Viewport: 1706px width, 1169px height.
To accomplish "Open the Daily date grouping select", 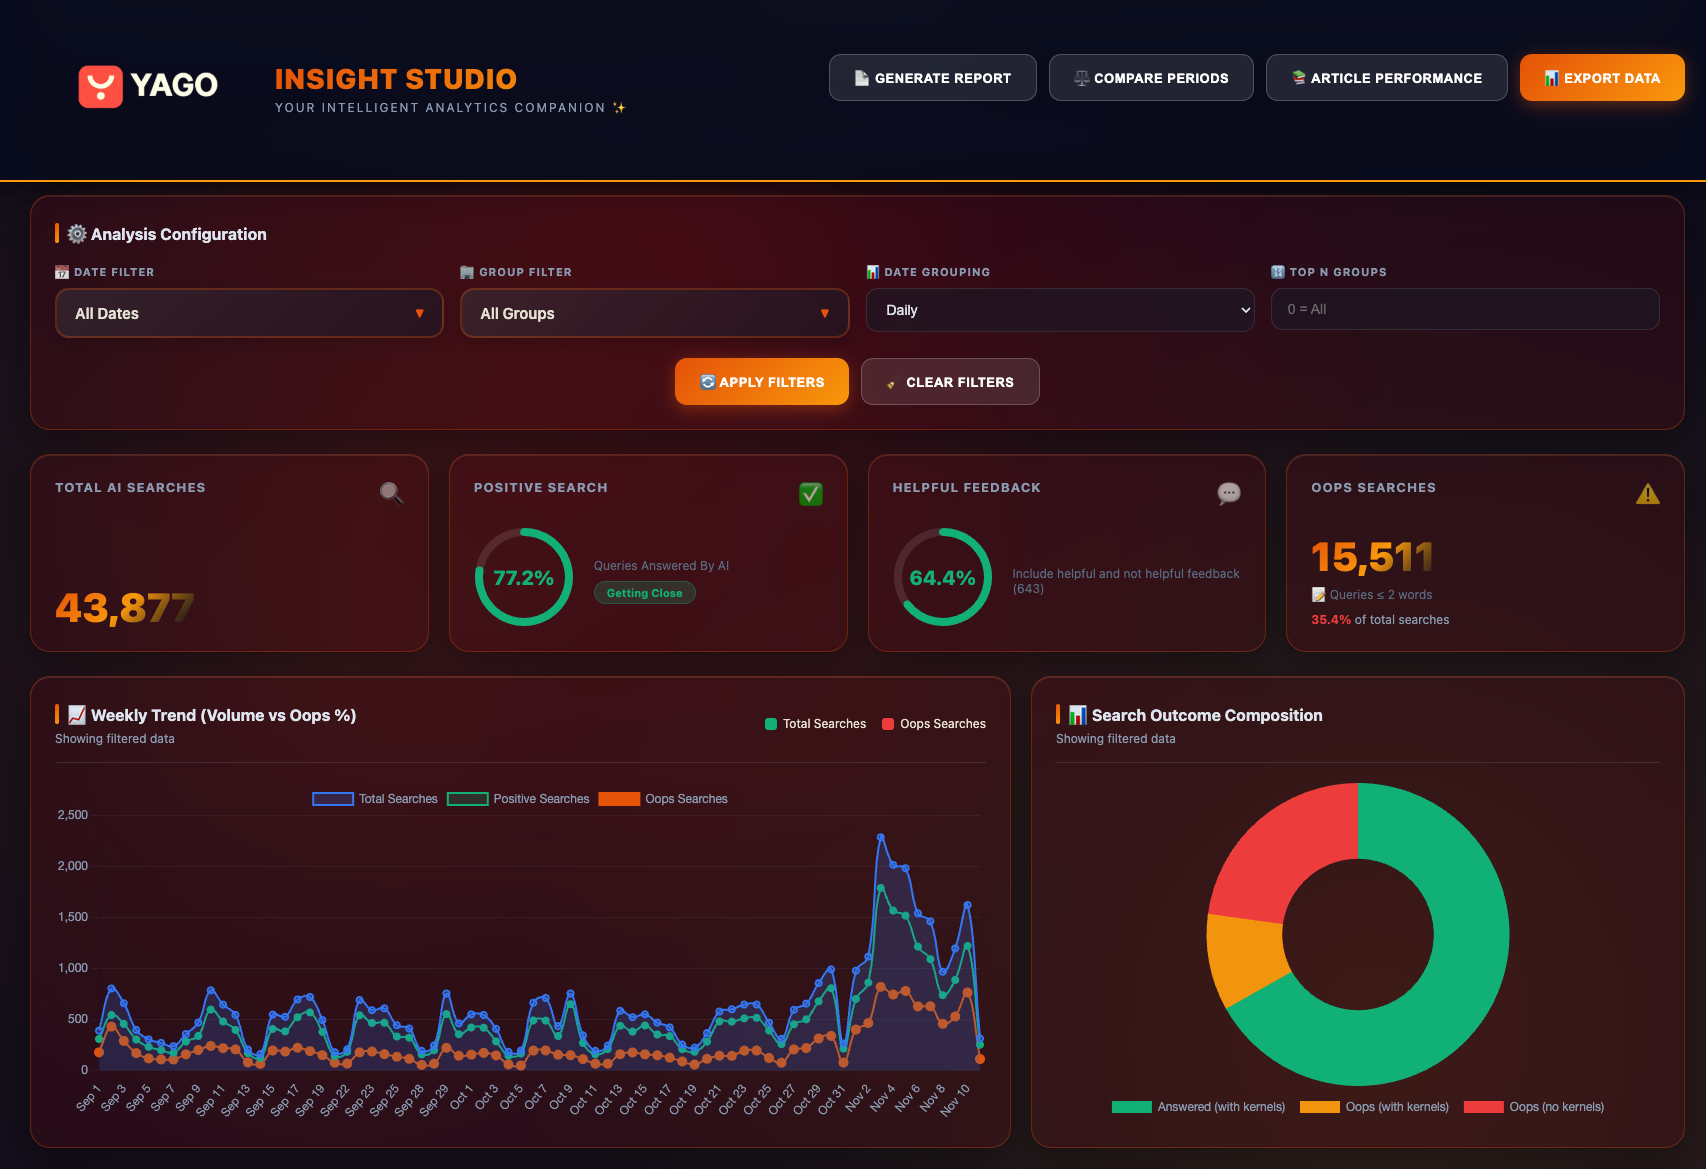I will click(1060, 310).
